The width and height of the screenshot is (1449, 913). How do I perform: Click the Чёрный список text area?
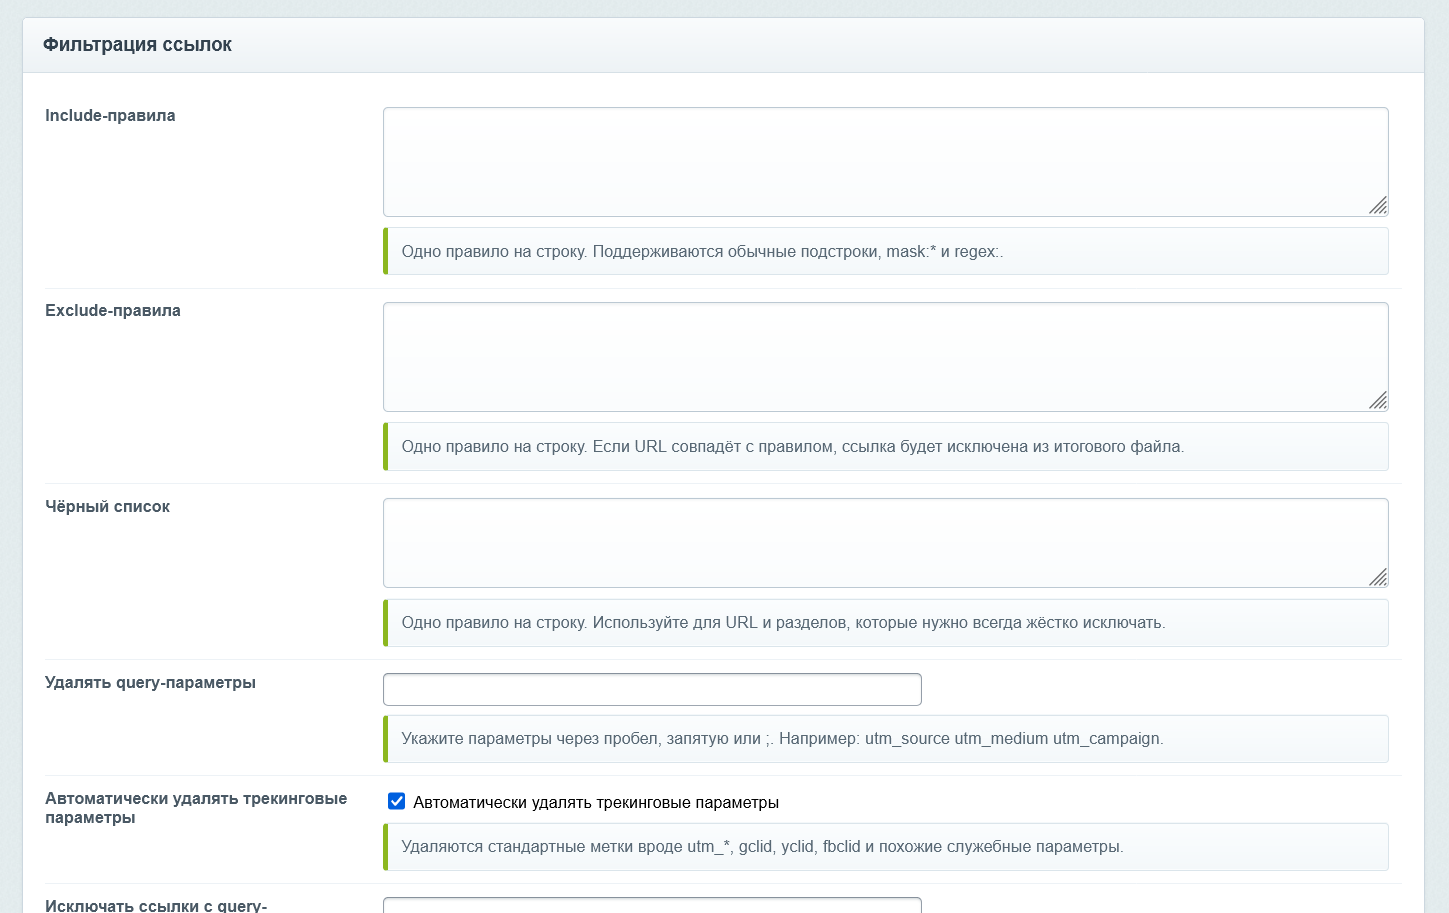pyautogui.click(x=885, y=543)
